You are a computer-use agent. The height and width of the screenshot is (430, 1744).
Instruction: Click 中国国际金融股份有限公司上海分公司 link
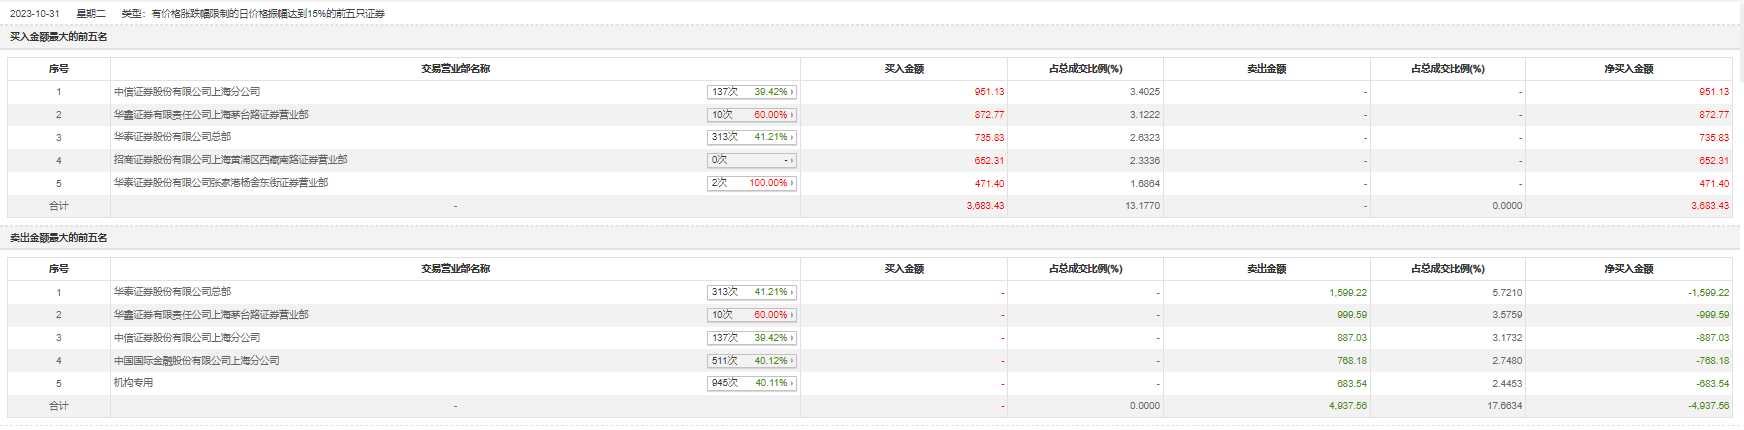pyautogui.click(x=197, y=361)
